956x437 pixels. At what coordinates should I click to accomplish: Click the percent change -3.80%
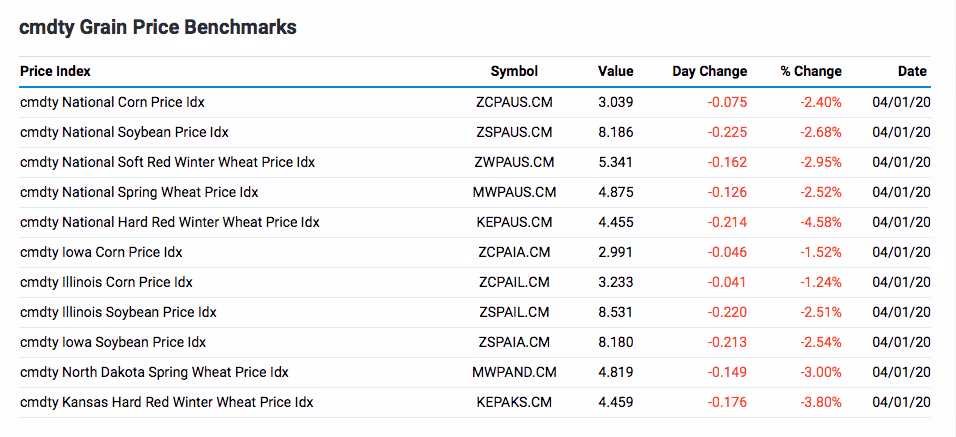821,402
